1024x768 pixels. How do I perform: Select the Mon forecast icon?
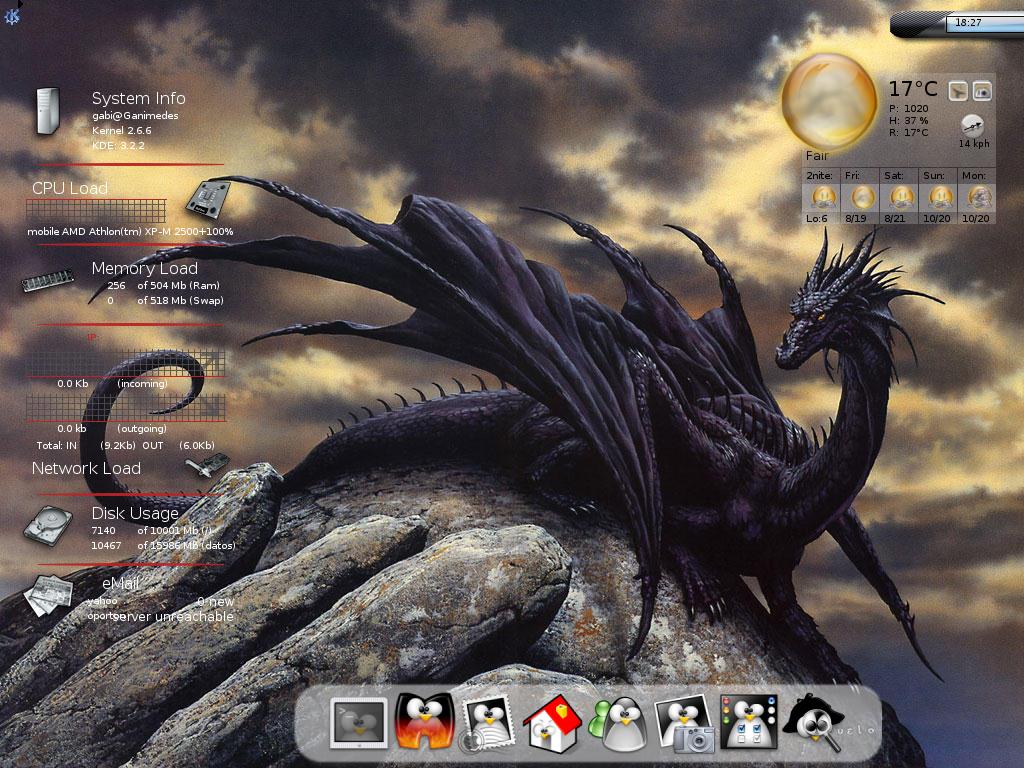tap(979, 197)
